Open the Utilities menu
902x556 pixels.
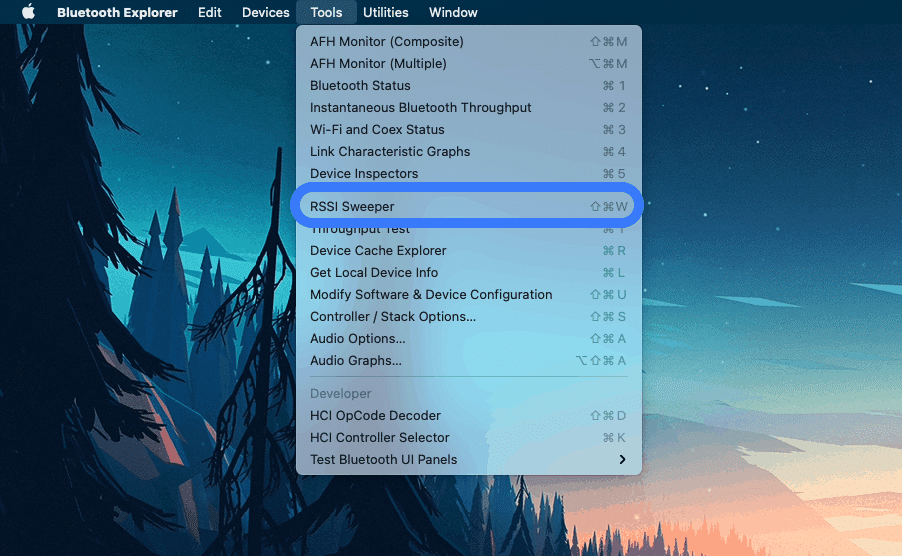click(x=385, y=12)
